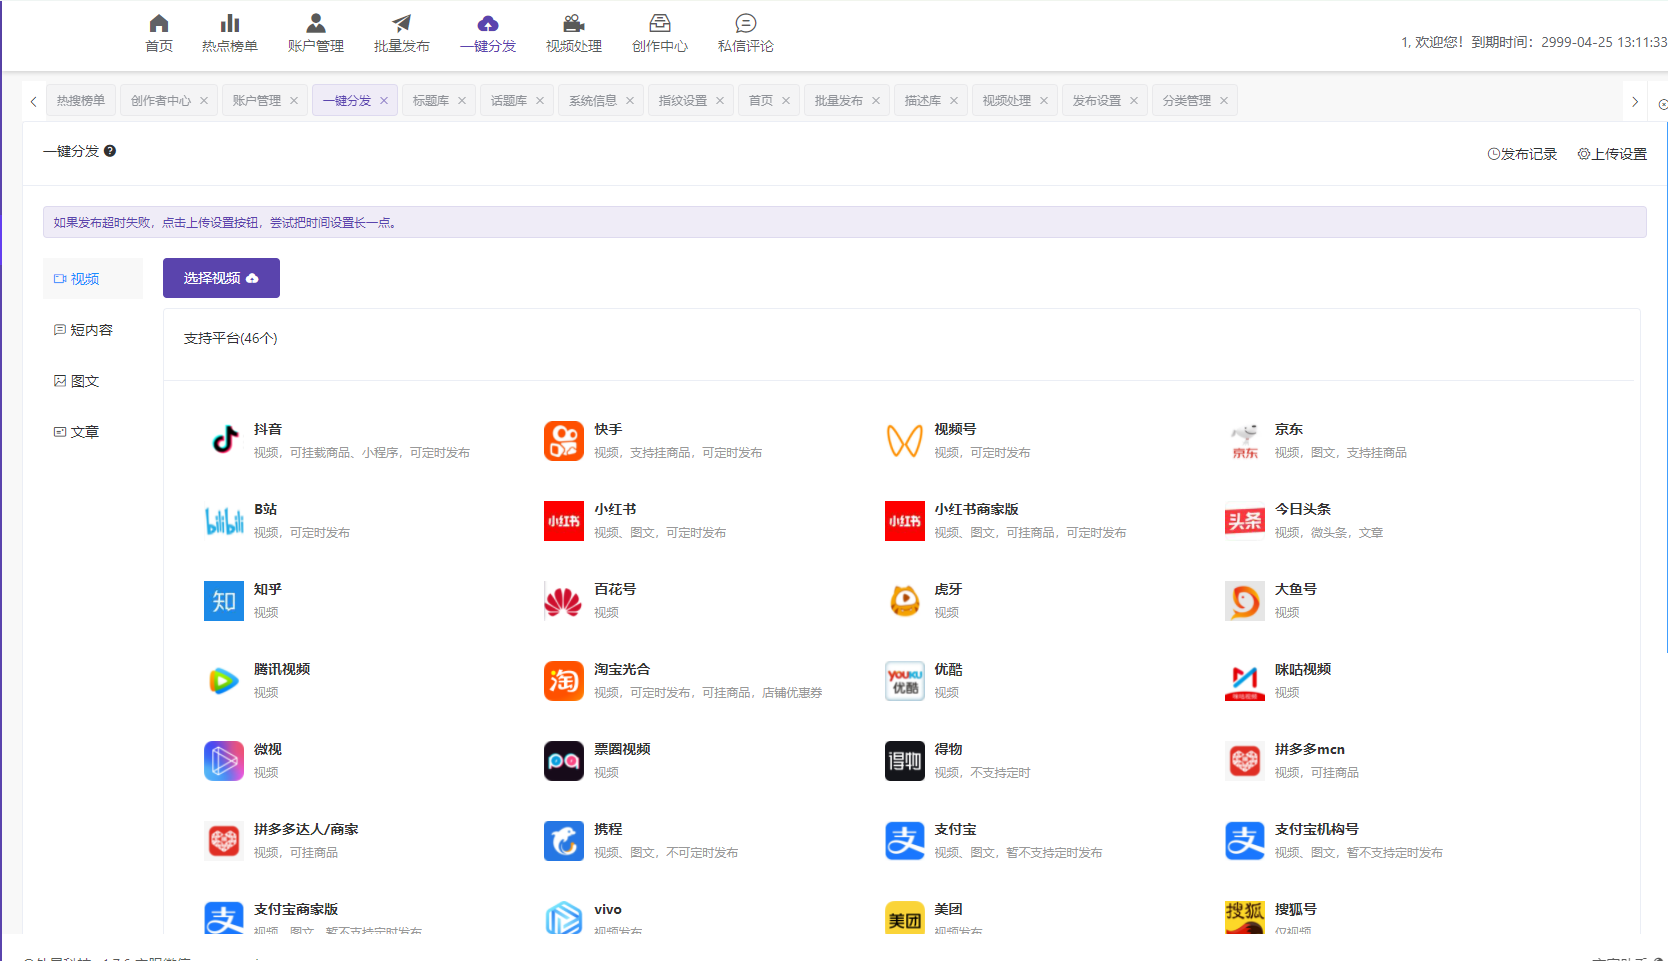The width and height of the screenshot is (1668, 961).
Task: Open 账户管理 in top navigation
Action: click(x=316, y=33)
